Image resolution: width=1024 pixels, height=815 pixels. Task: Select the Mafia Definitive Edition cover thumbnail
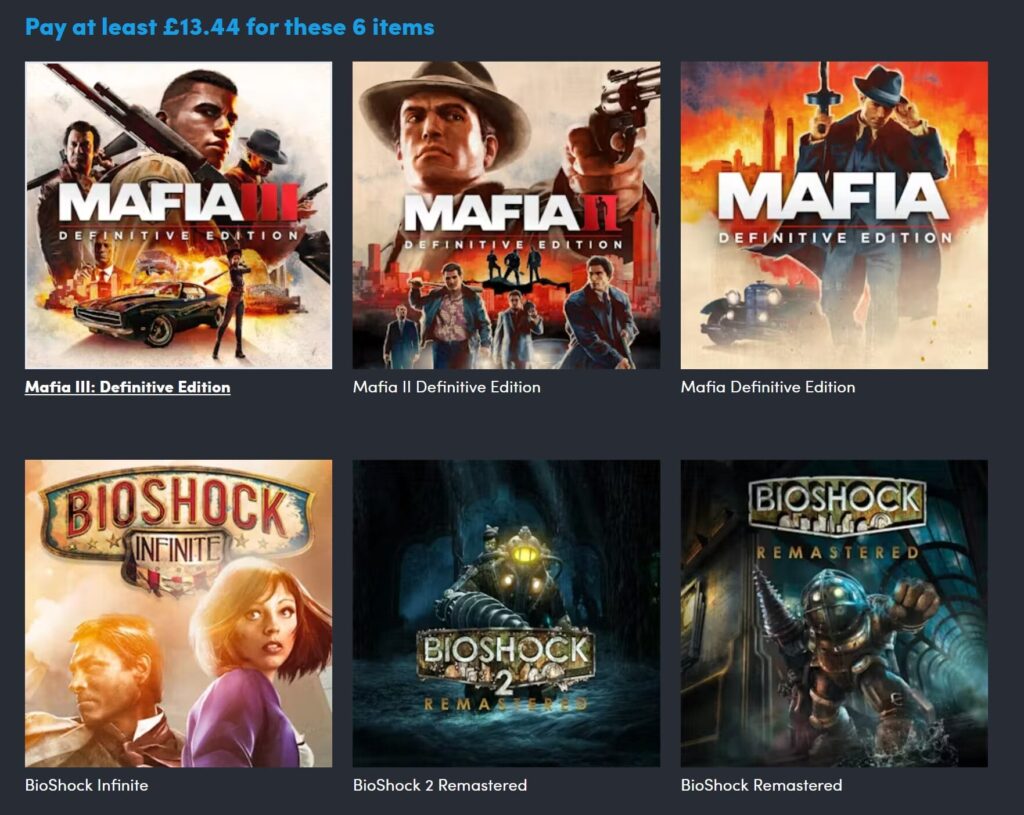click(834, 216)
